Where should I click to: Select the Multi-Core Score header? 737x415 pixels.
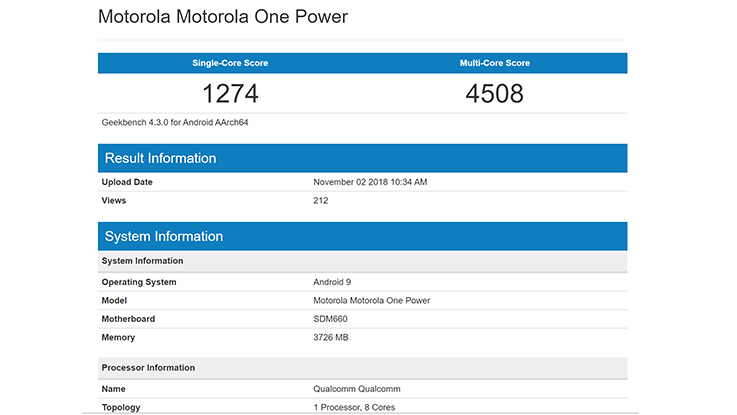(494, 63)
